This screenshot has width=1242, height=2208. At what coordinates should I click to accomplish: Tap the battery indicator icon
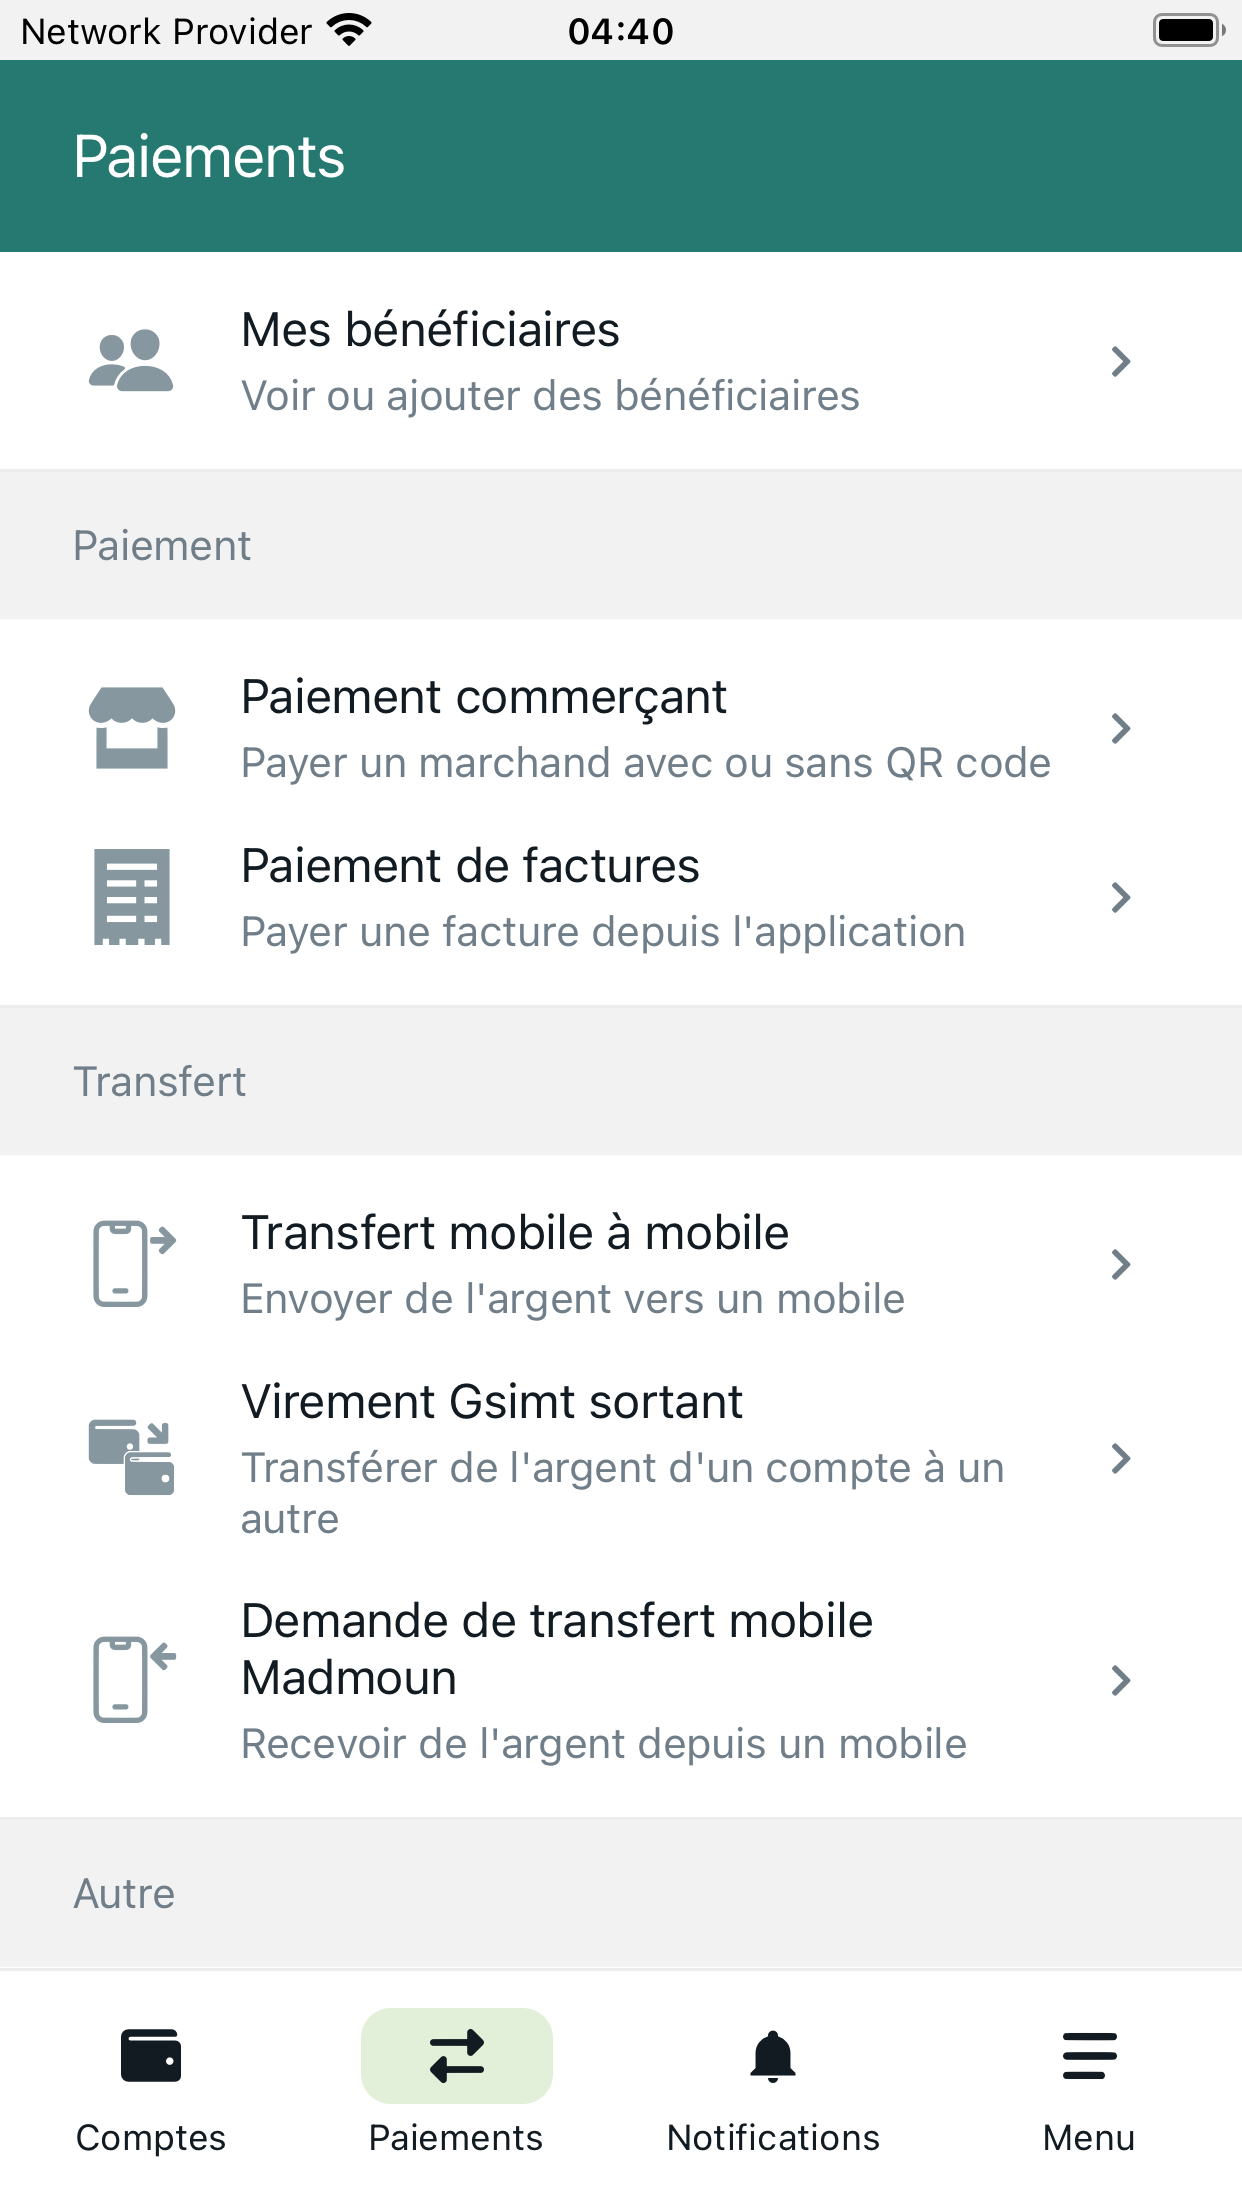(x=1189, y=31)
